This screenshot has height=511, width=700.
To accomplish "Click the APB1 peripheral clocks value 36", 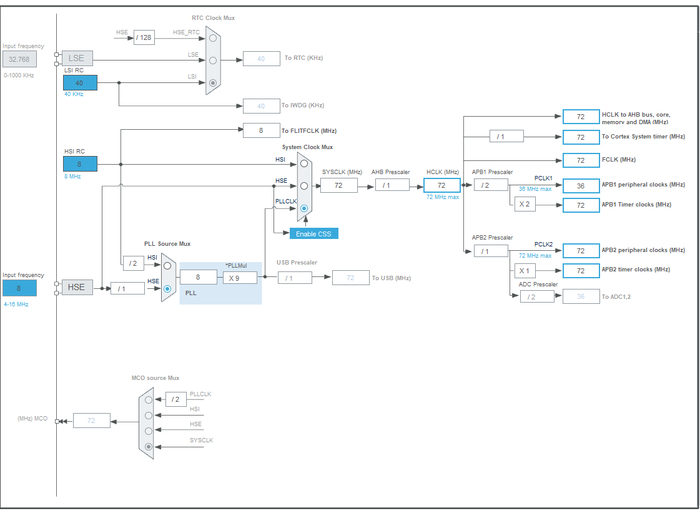I will [581, 186].
